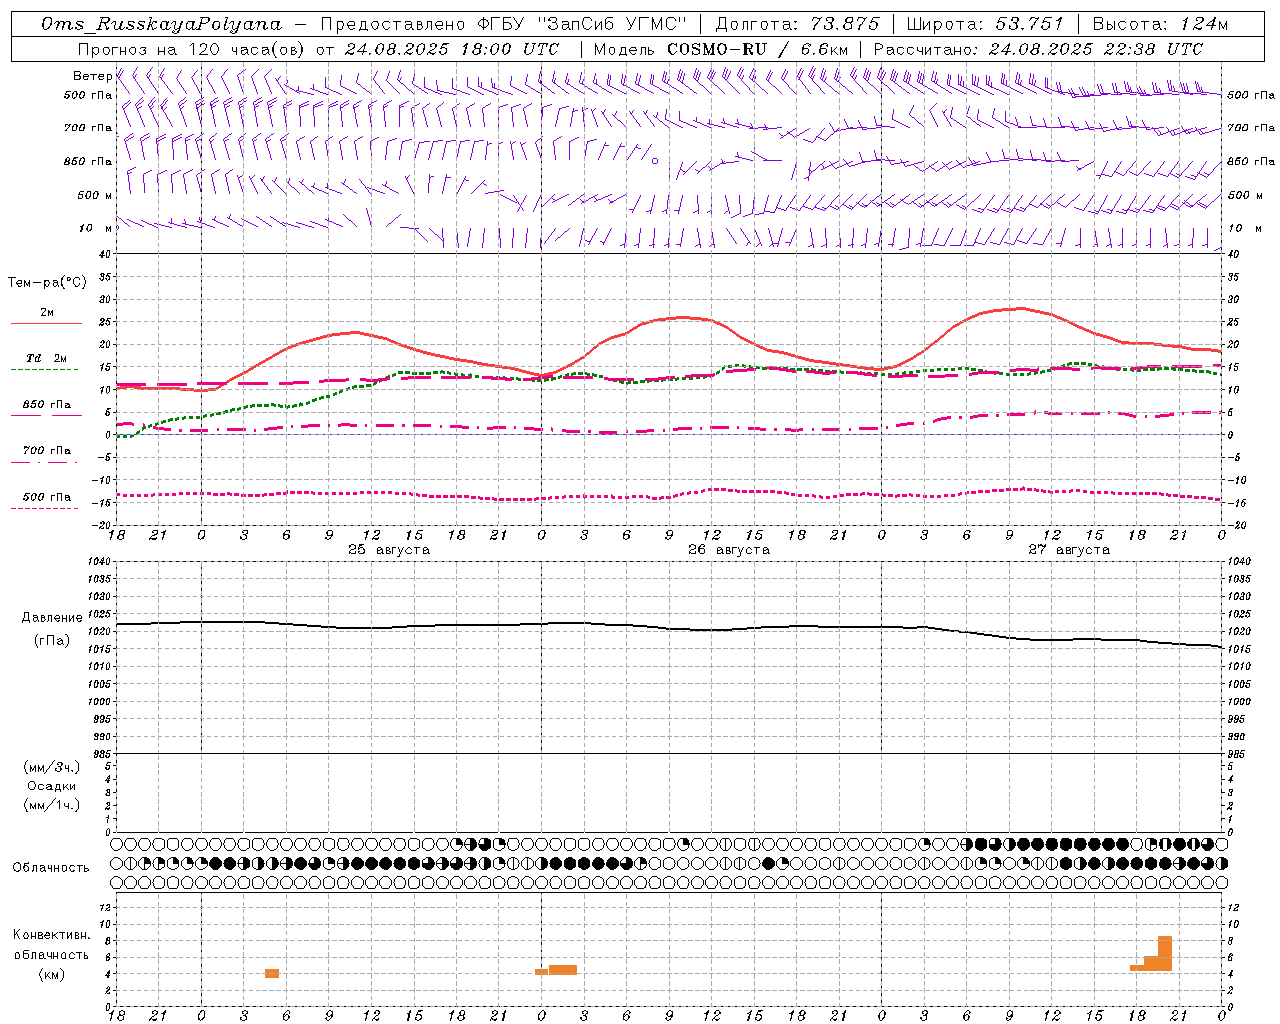Click the model name COSMO-RU / 6.6км
Viewport: 1280px width, 1024px height.
click(x=757, y=49)
